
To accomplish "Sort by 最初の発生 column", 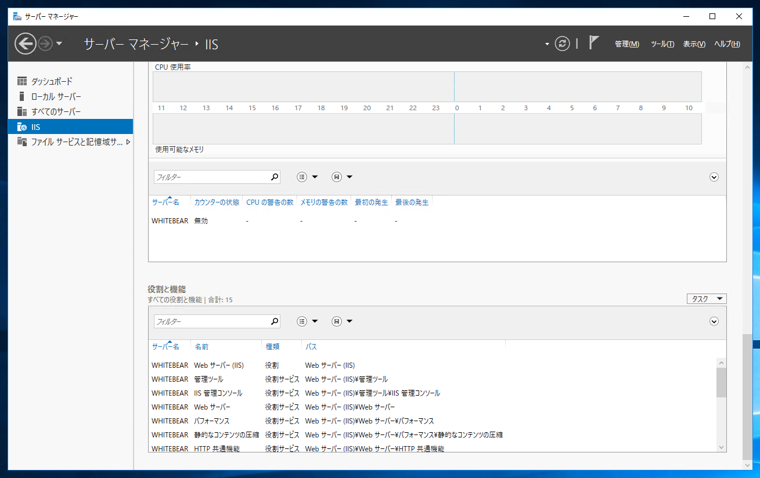I will pyautogui.click(x=371, y=202).
